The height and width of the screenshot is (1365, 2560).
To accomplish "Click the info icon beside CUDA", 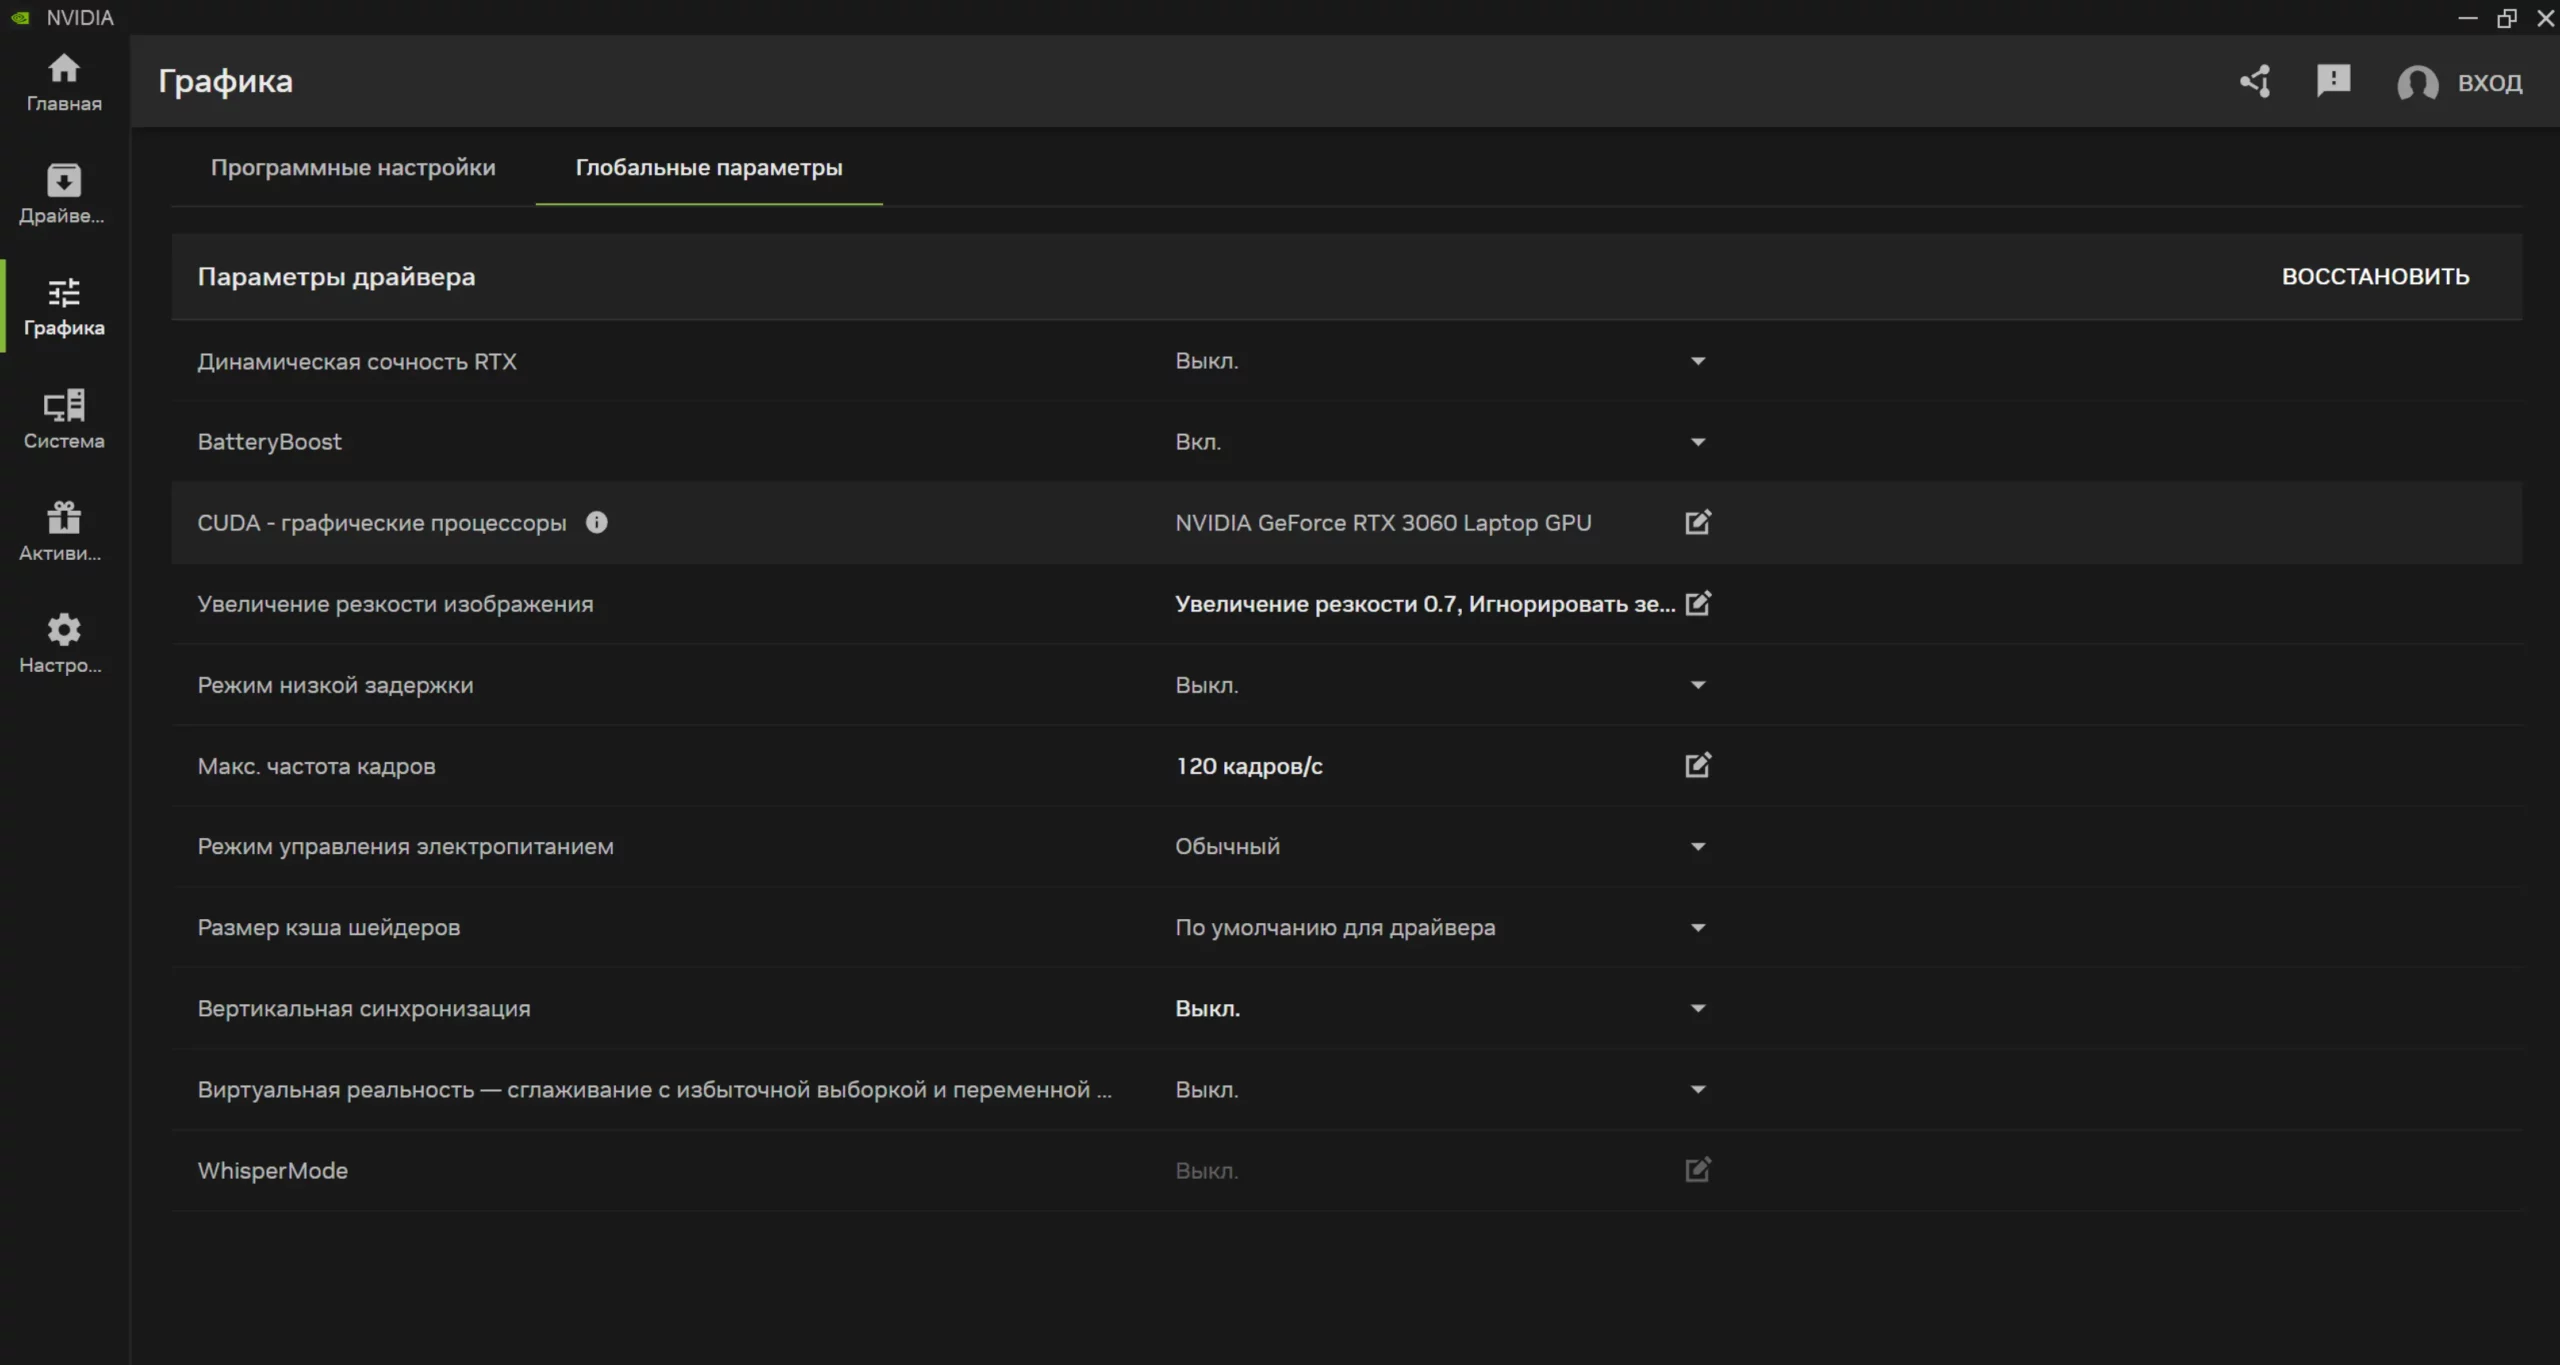I will tap(597, 522).
